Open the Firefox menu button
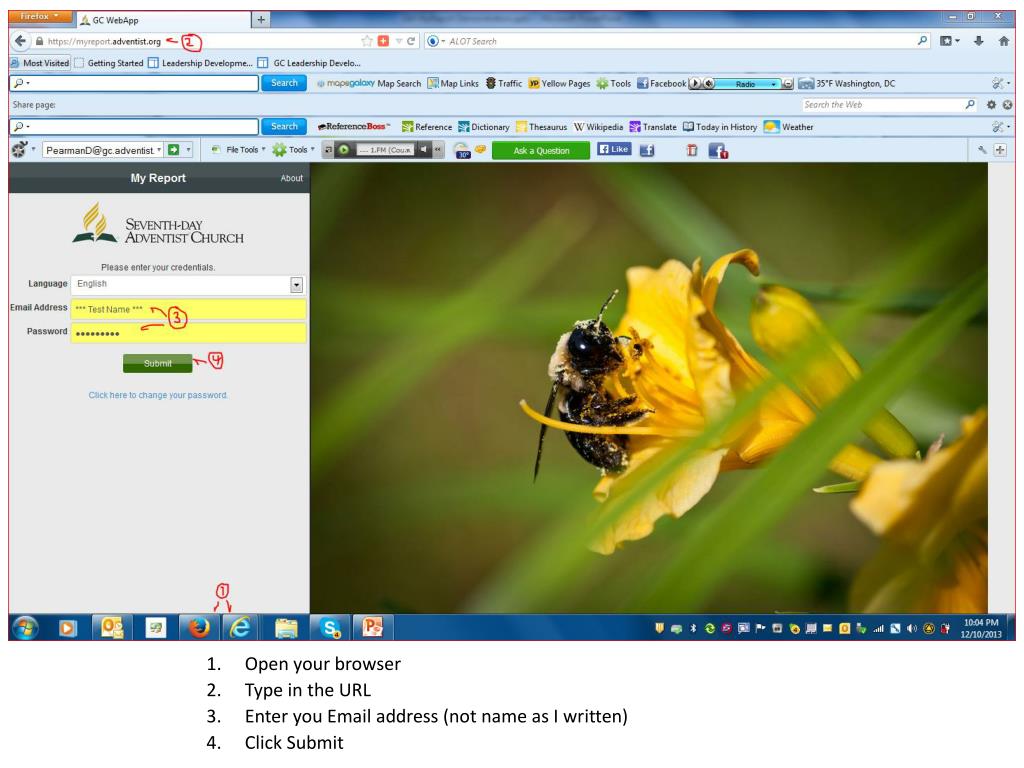Viewport: 1024px width, 768px height. (40, 16)
